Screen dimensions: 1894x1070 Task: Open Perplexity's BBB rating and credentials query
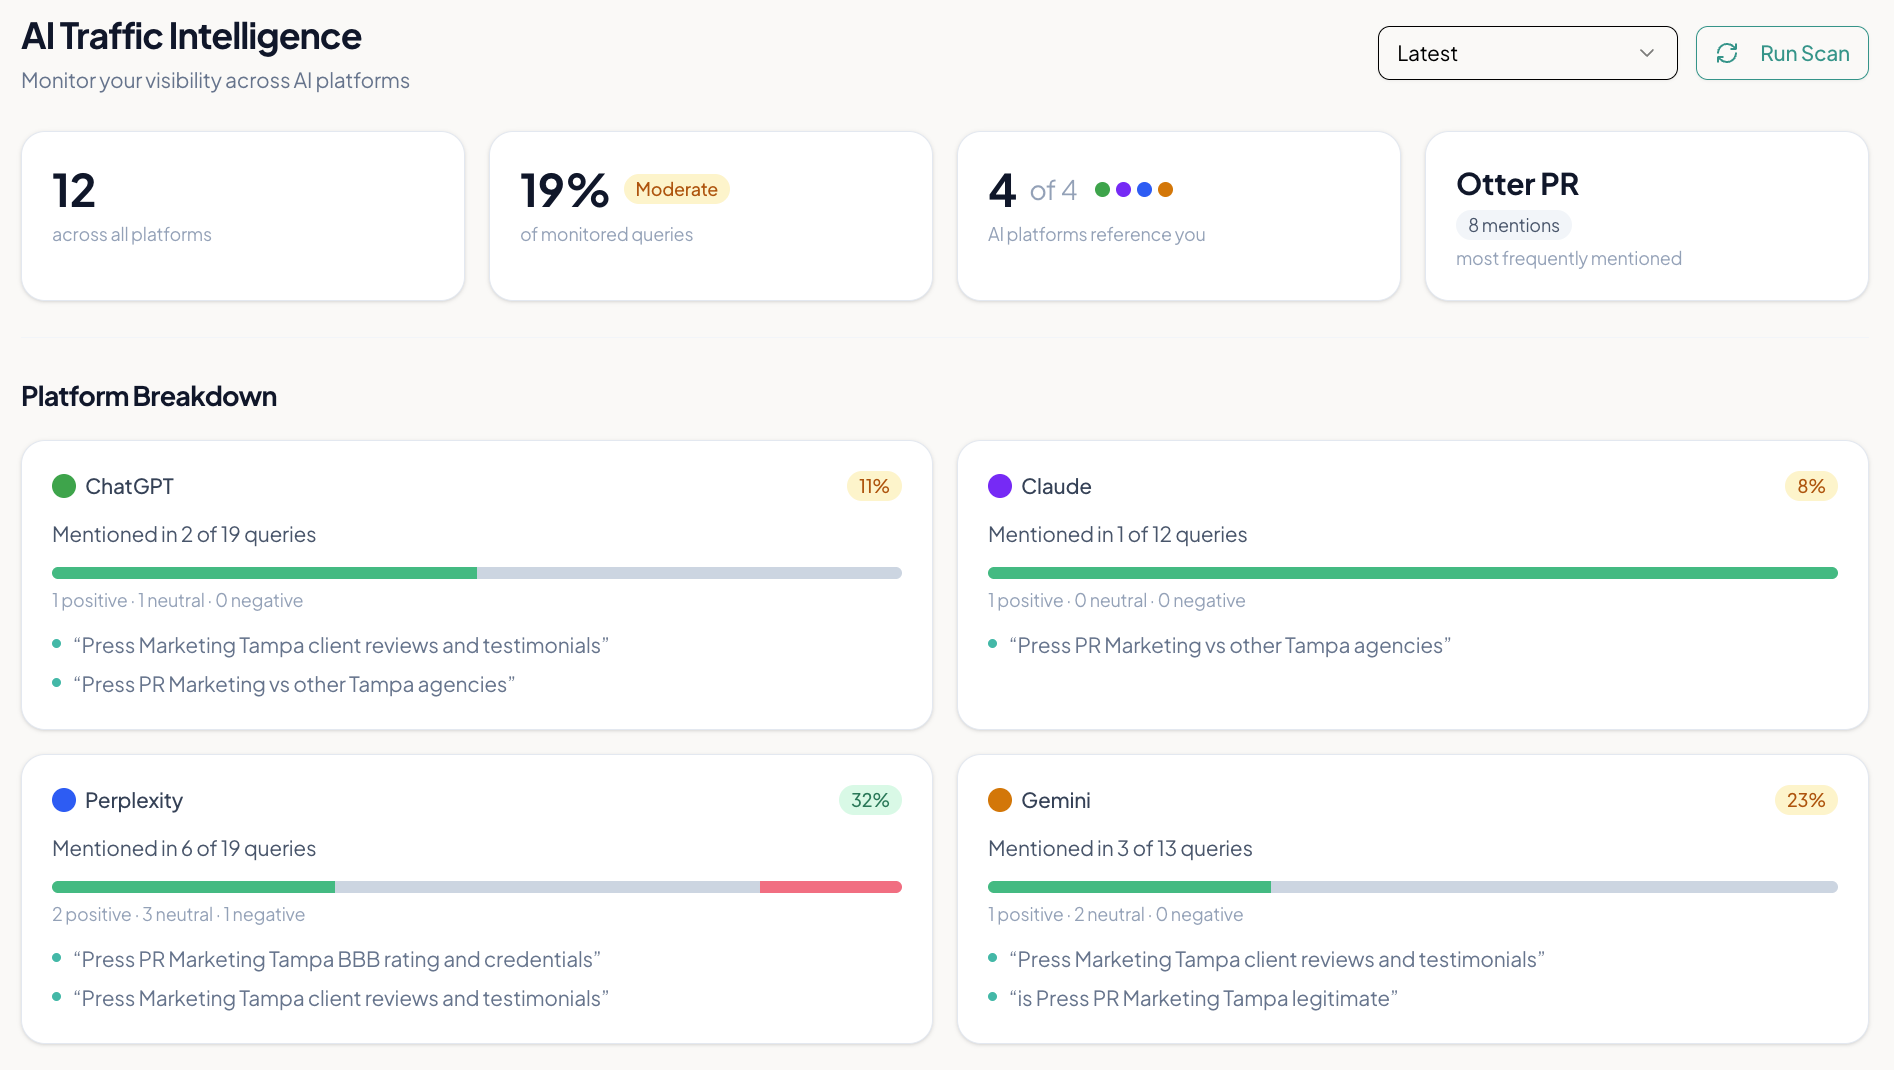[340, 959]
